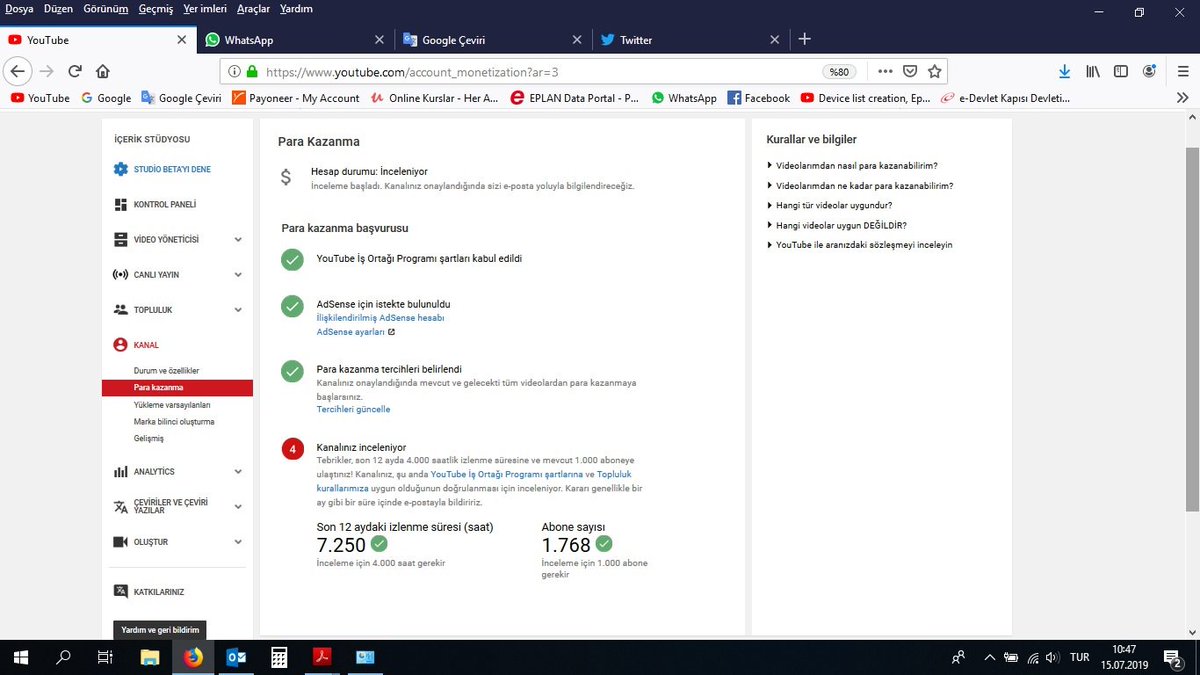Open the Calculator from the taskbar

(280, 657)
